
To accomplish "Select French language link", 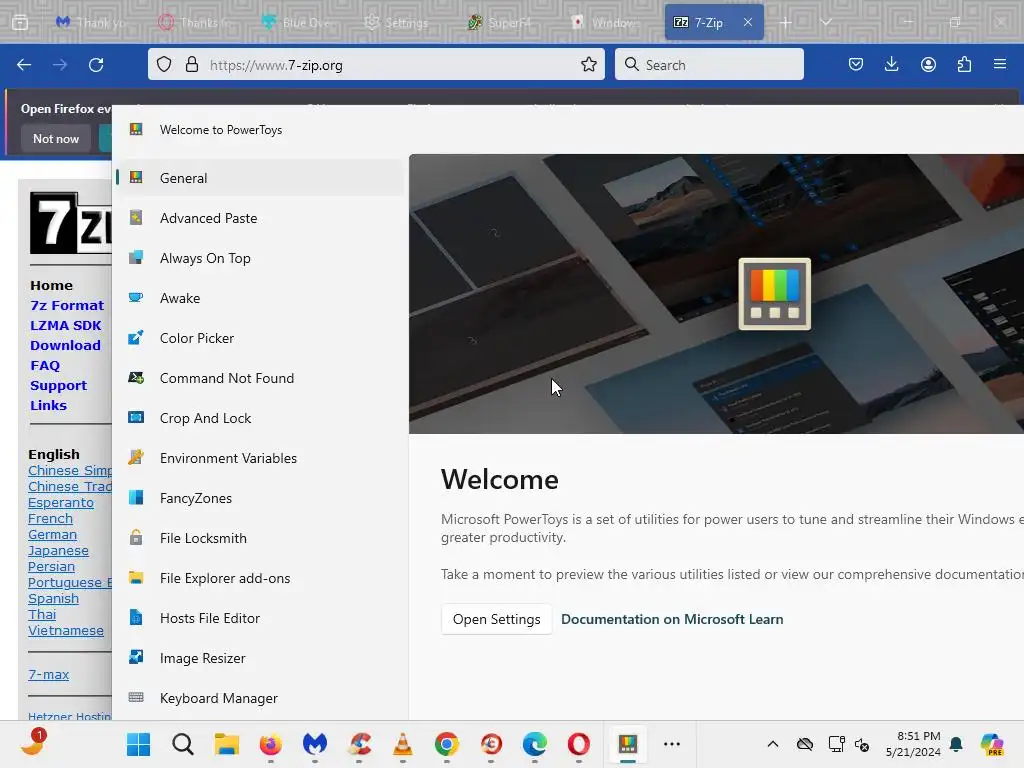I will [50, 519].
